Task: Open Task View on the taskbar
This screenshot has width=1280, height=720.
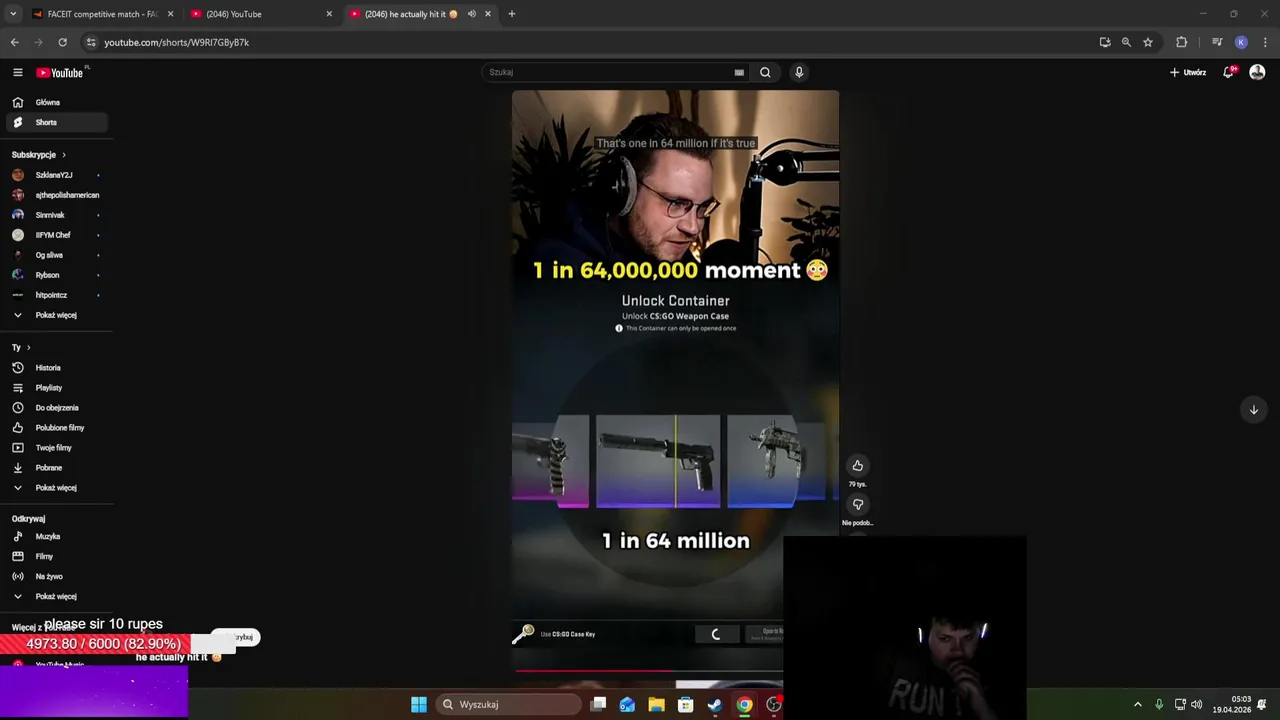Action: 598,704
